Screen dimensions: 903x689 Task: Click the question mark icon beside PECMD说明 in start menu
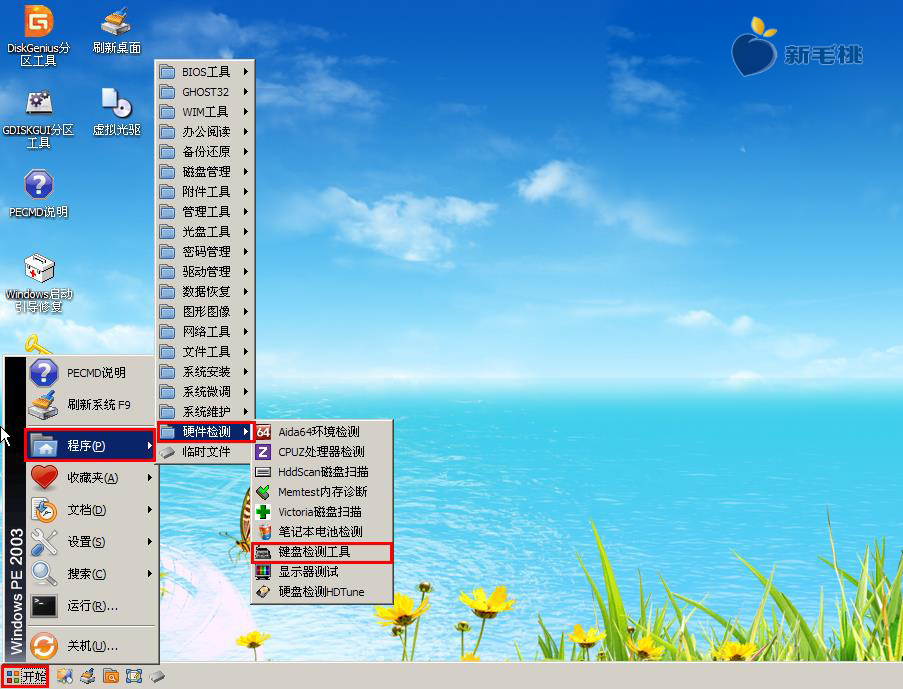pyautogui.click(x=44, y=372)
